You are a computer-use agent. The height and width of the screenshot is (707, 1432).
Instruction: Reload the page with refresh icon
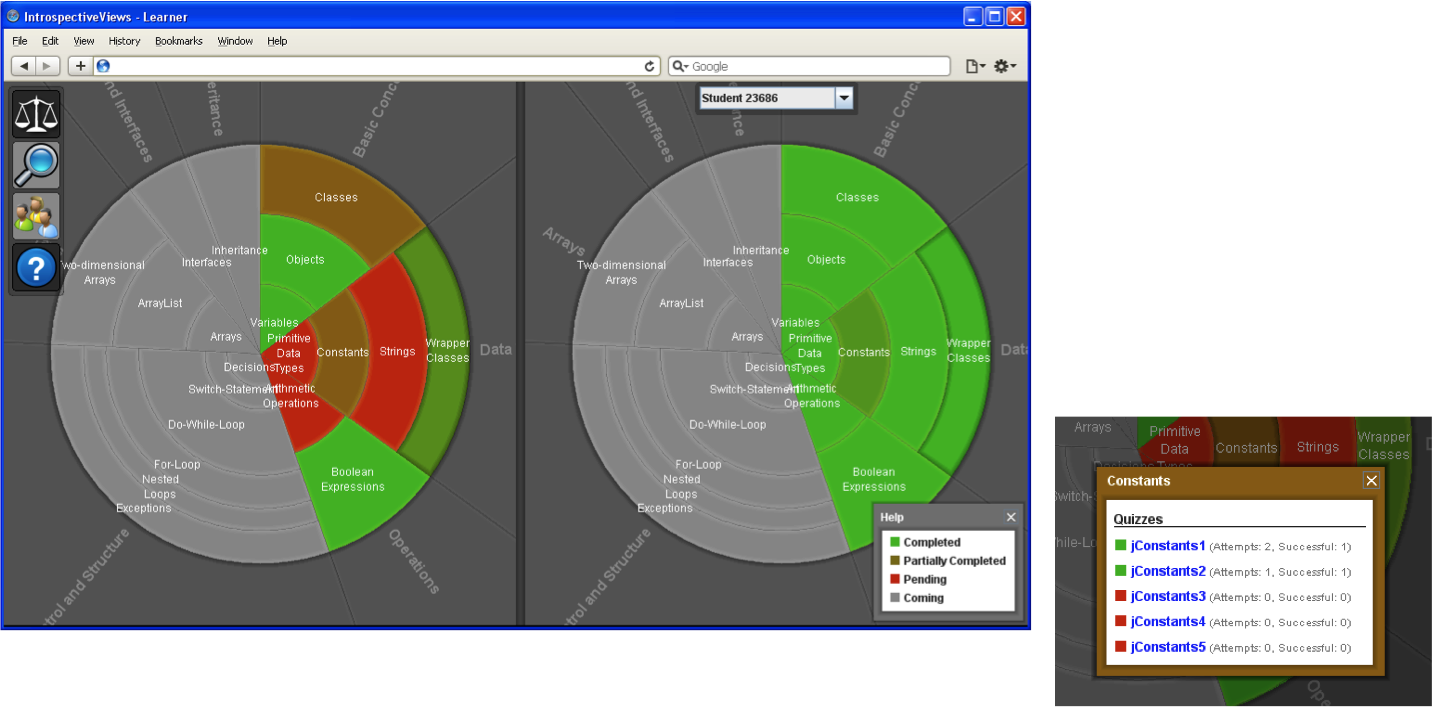pos(650,66)
